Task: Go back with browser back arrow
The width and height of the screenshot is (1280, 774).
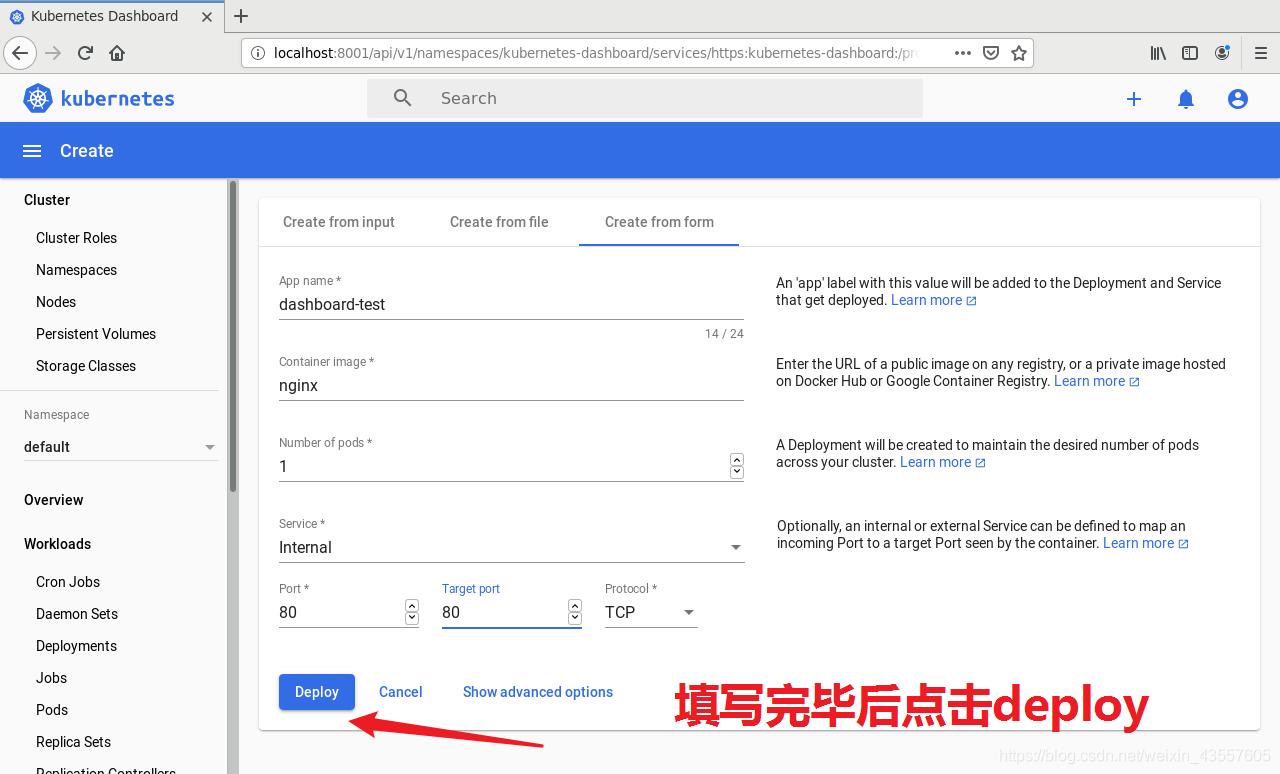Action: 20,53
